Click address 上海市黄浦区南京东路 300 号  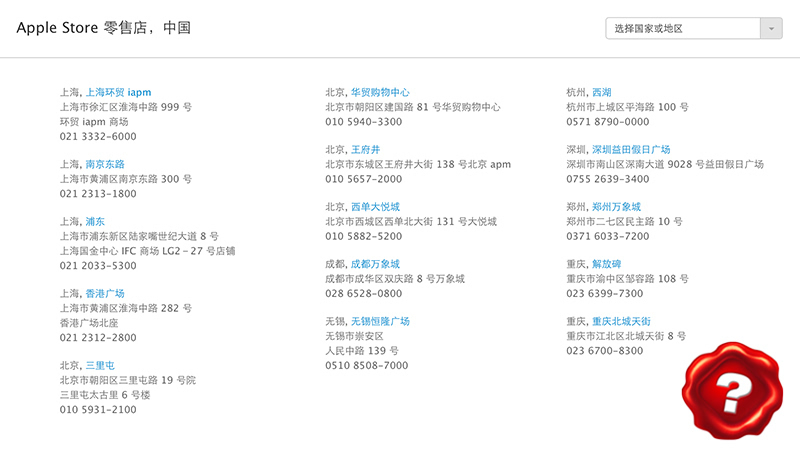[126, 179]
